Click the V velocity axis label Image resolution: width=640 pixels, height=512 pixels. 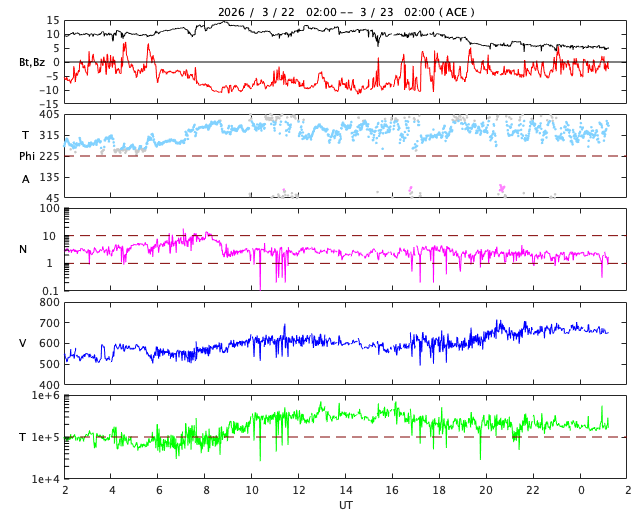tap(23, 343)
